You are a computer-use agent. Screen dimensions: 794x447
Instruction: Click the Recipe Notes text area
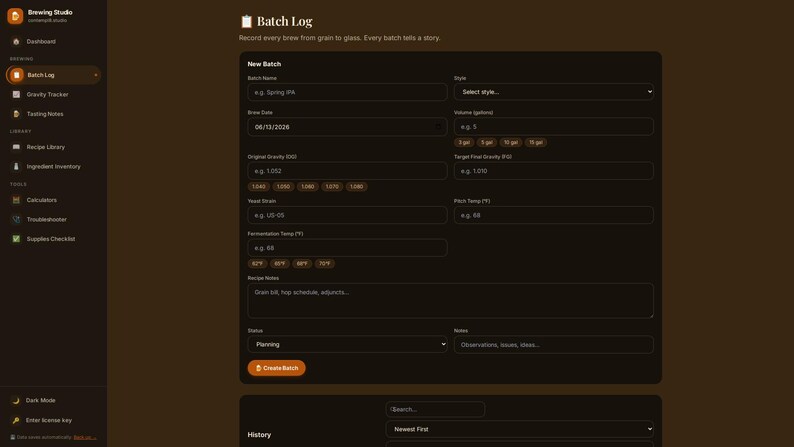[450, 301]
